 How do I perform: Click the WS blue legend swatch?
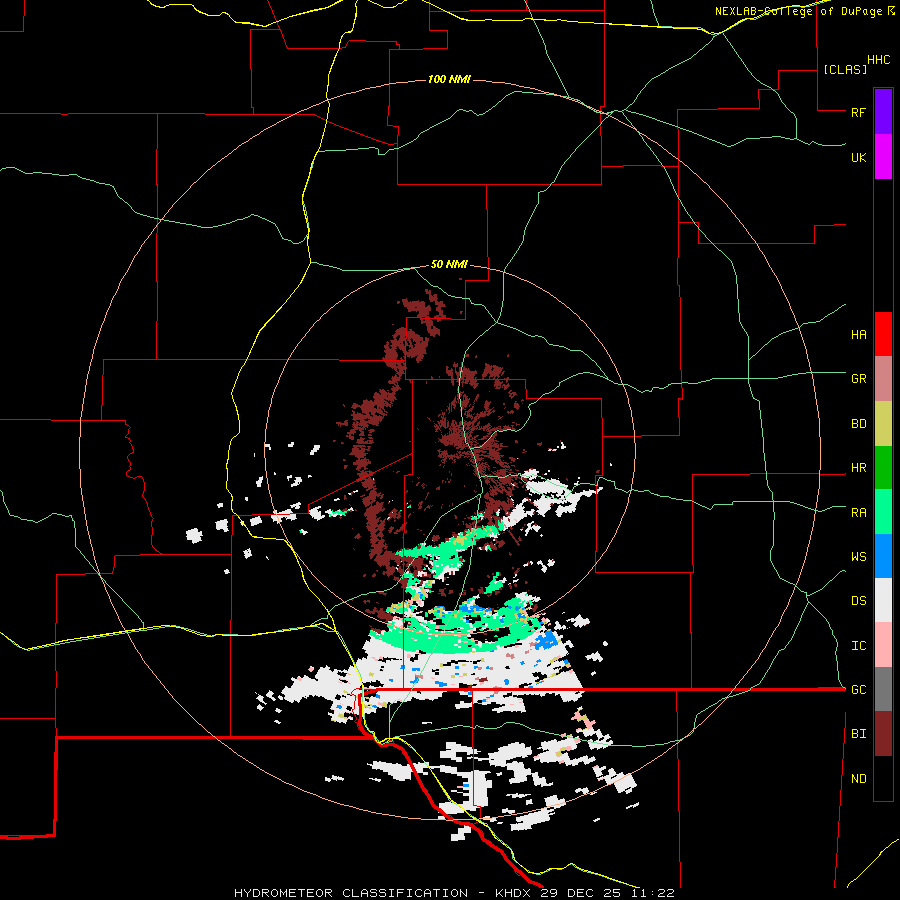883,556
